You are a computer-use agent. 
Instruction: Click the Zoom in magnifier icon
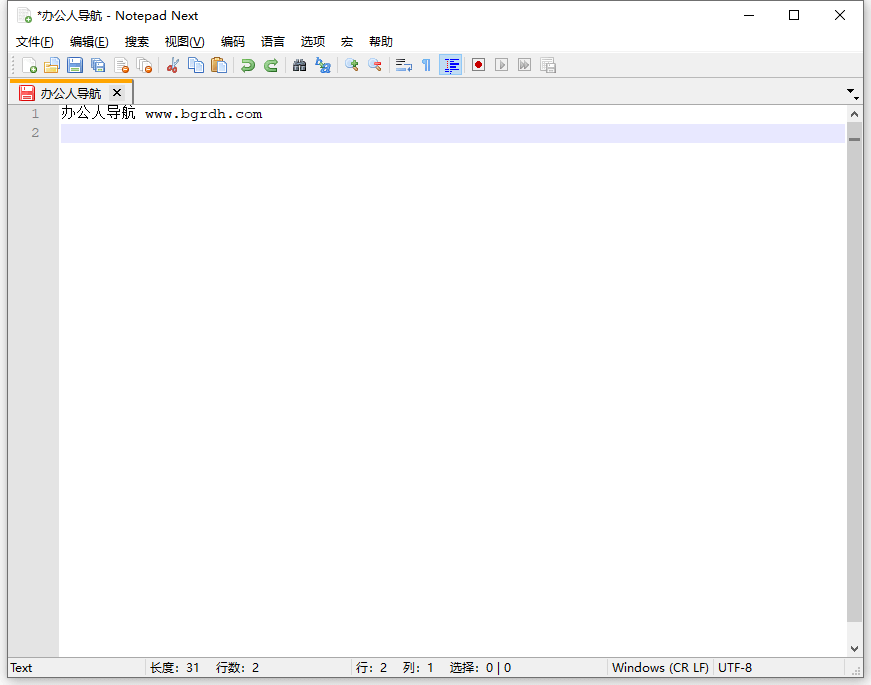(351, 65)
